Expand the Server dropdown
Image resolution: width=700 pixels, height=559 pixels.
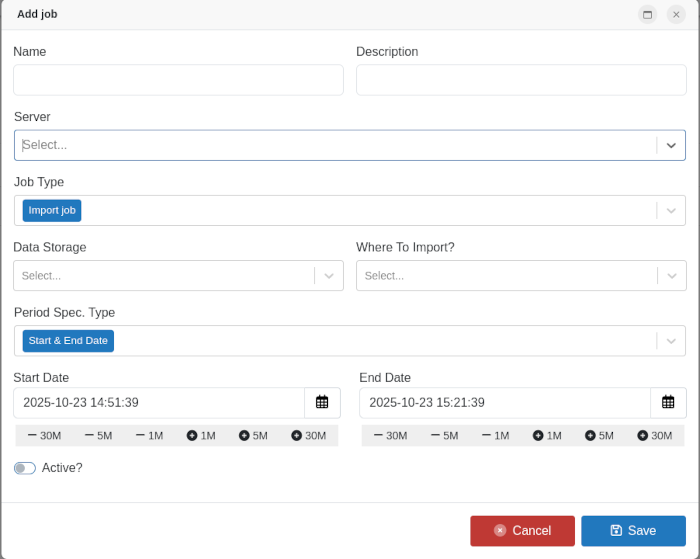pos(671,145)
